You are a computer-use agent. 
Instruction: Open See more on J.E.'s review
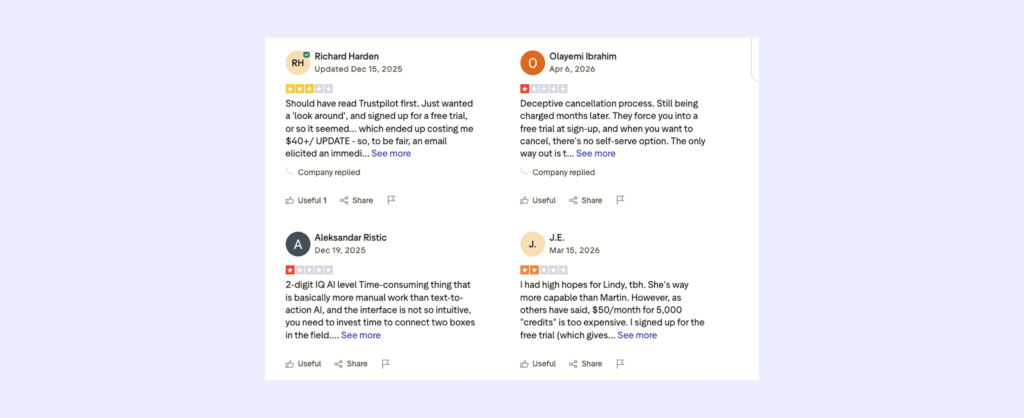(x=637, y=335)
